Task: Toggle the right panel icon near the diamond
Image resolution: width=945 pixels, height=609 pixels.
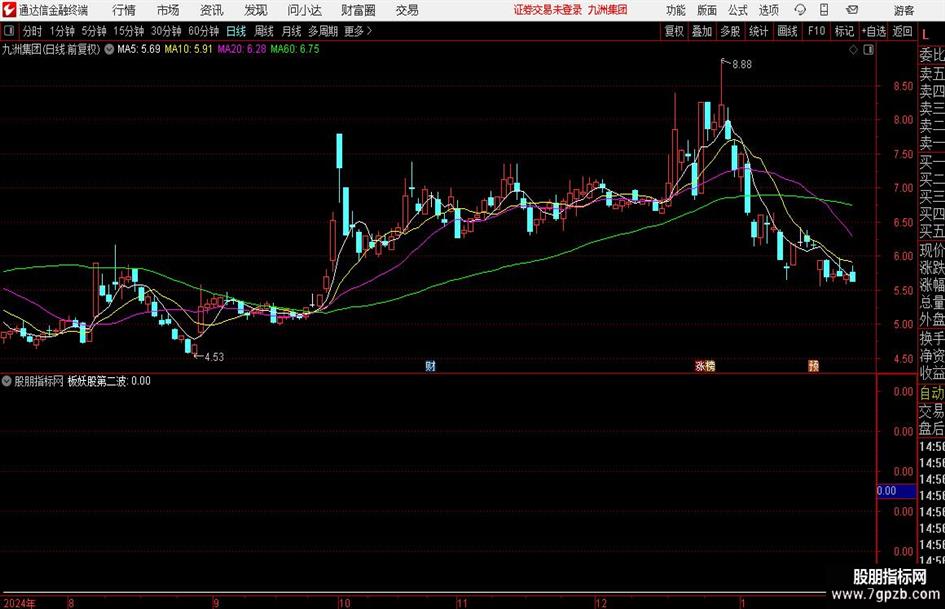Action: [868, 50]
